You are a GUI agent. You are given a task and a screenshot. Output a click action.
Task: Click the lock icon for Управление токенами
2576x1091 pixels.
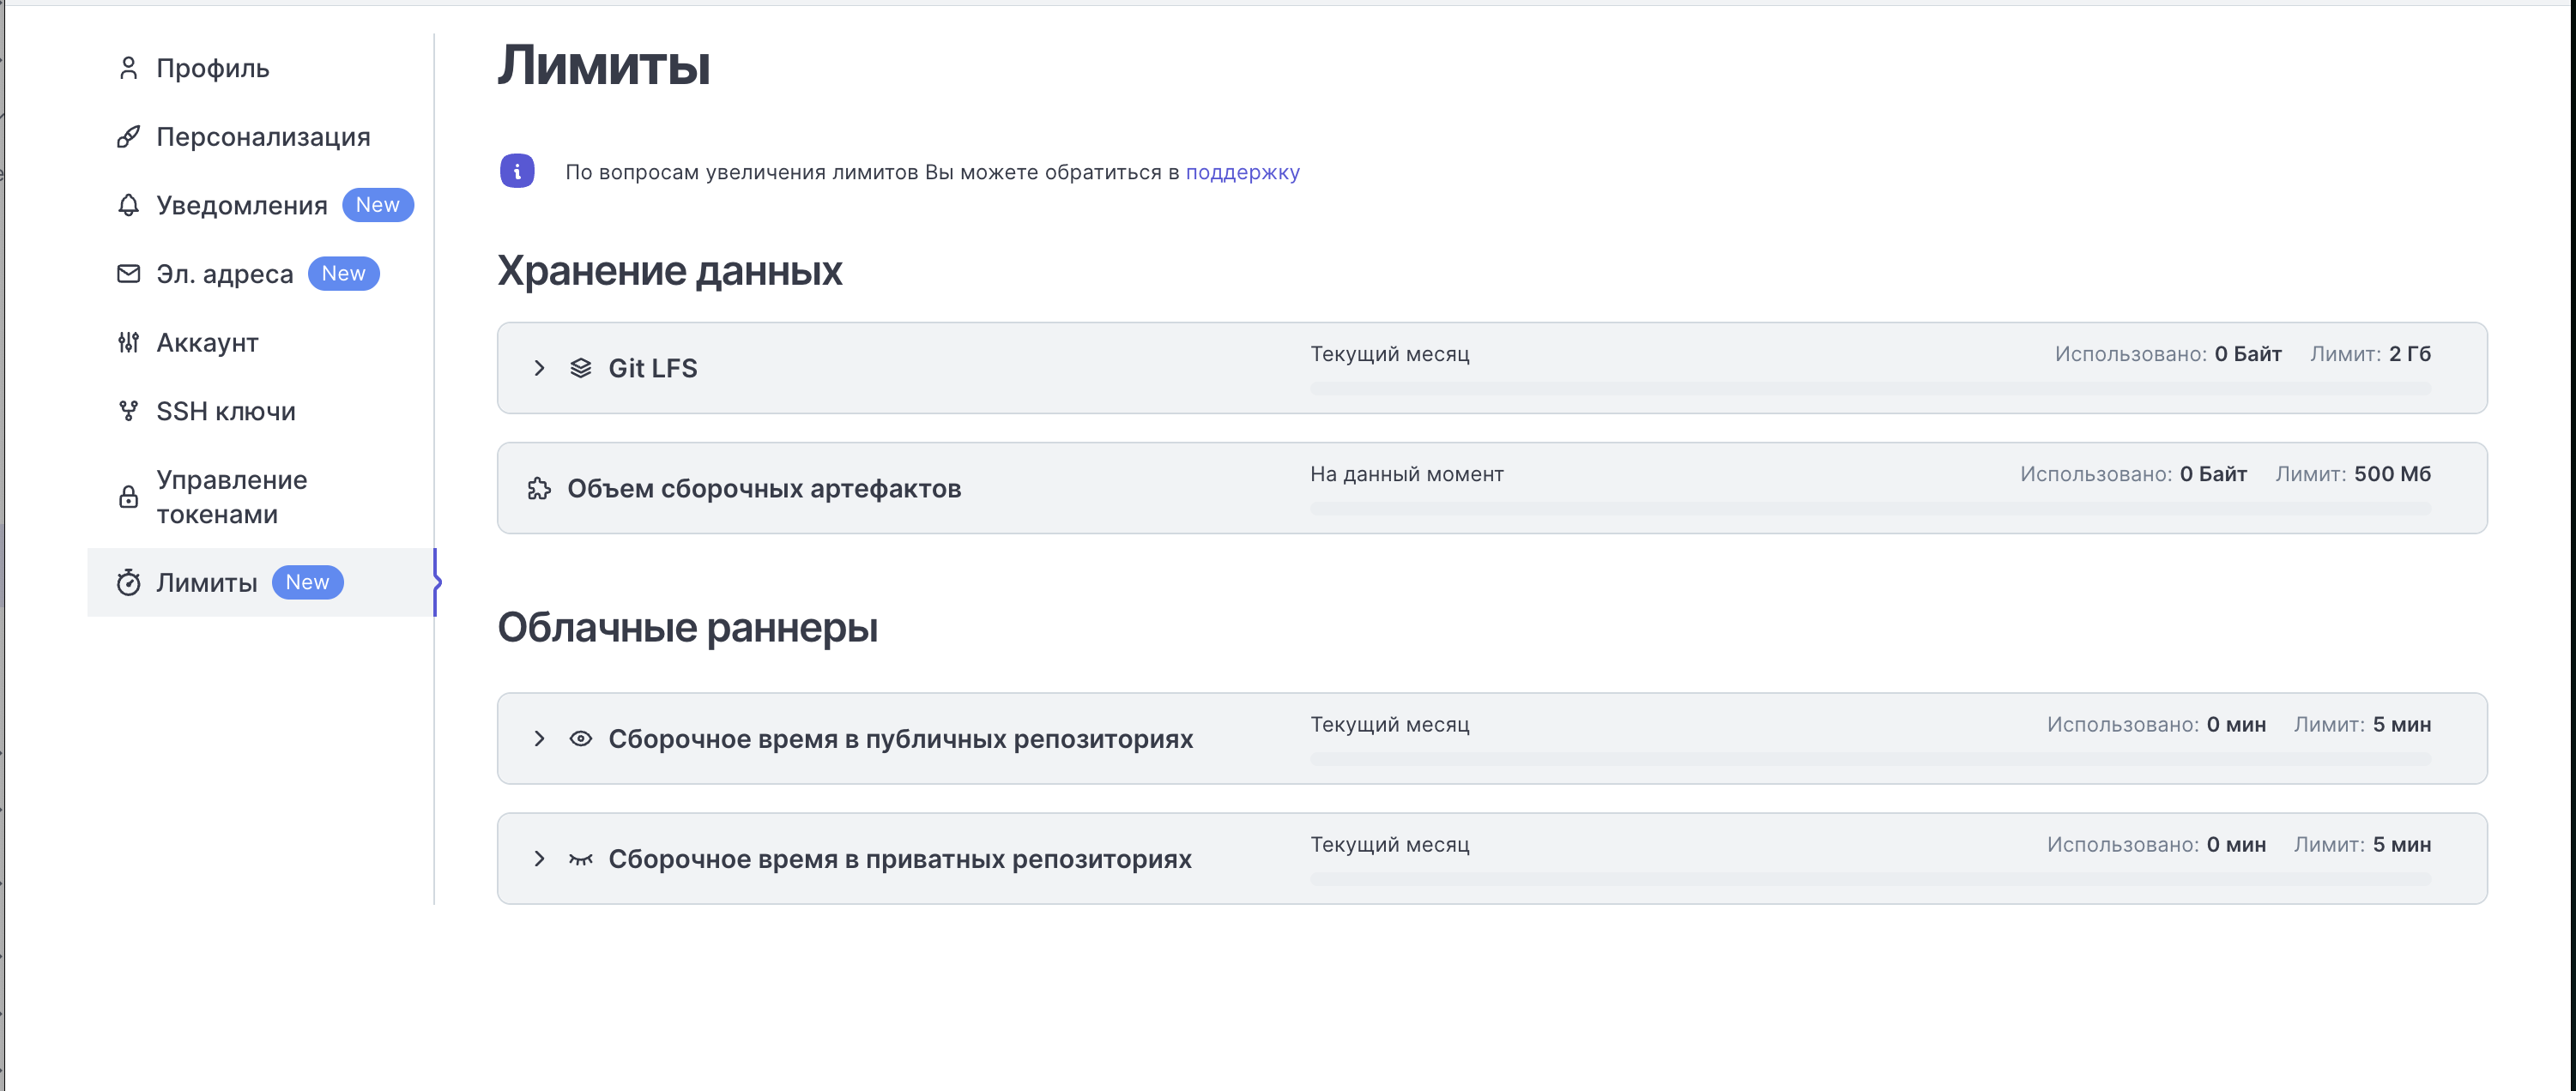[128, 497]
